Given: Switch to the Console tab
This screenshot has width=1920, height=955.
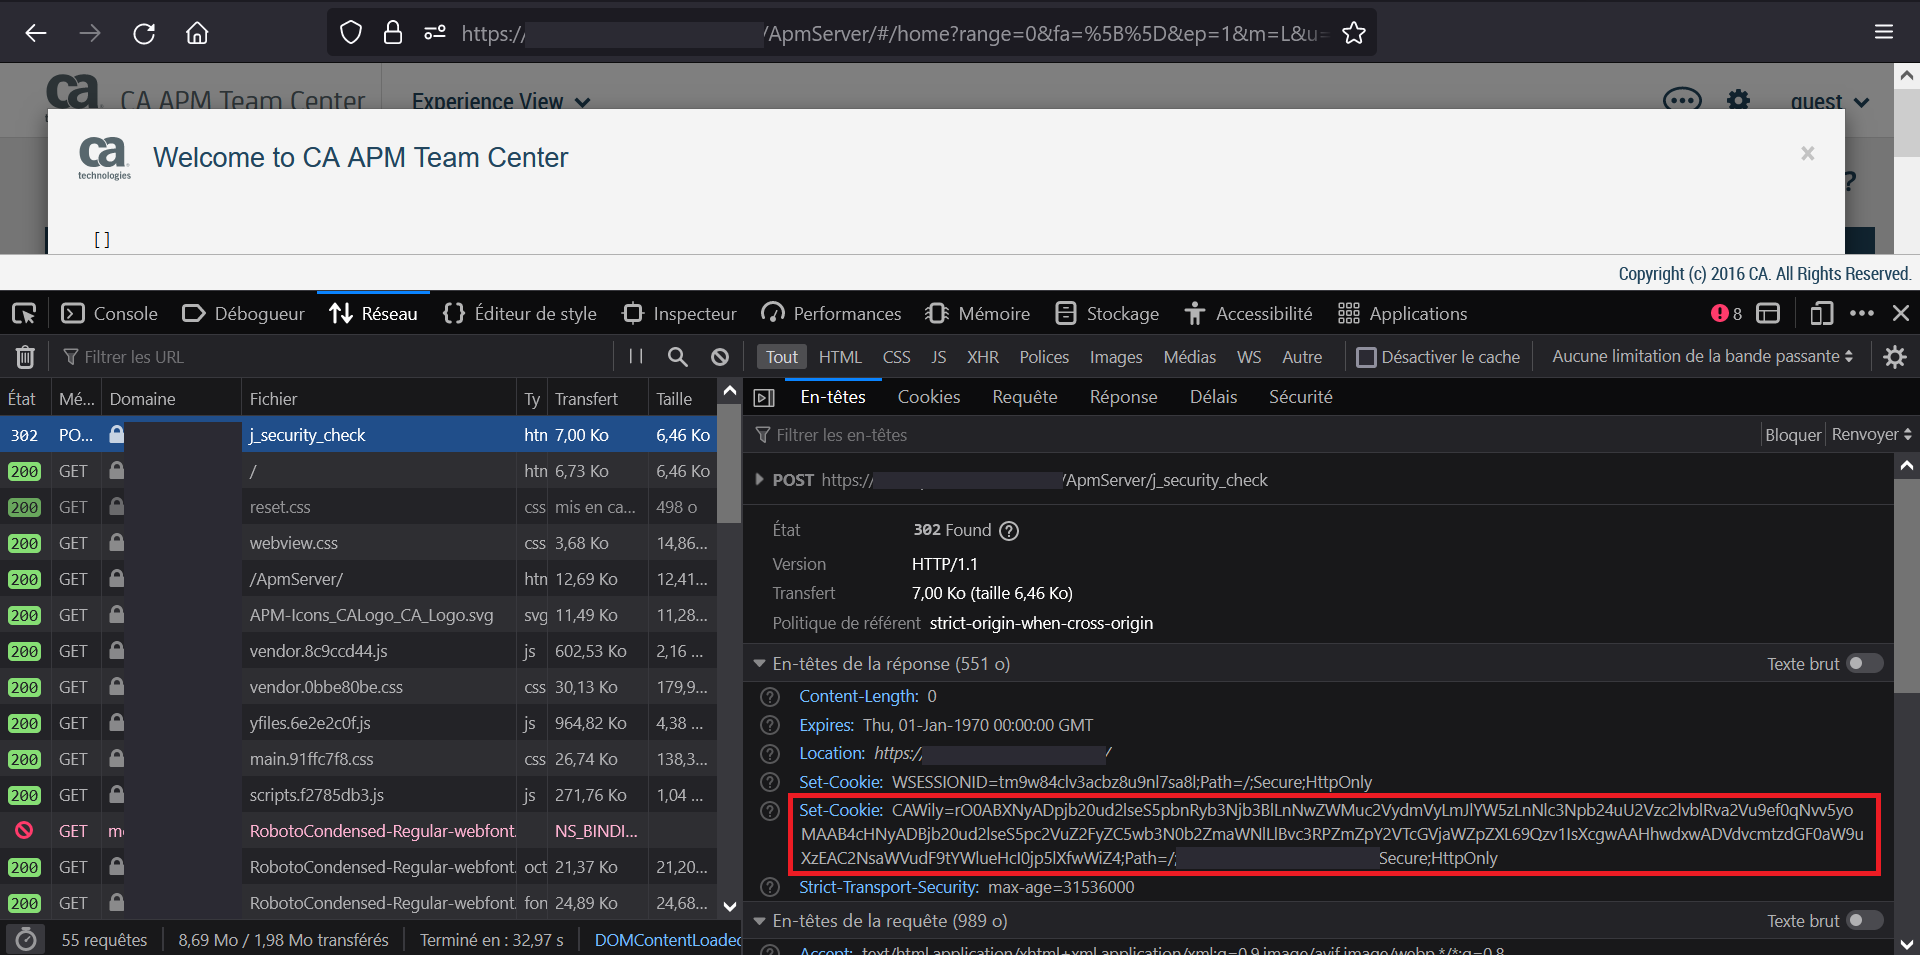Looking at the screenshot, I should [109, 314].
